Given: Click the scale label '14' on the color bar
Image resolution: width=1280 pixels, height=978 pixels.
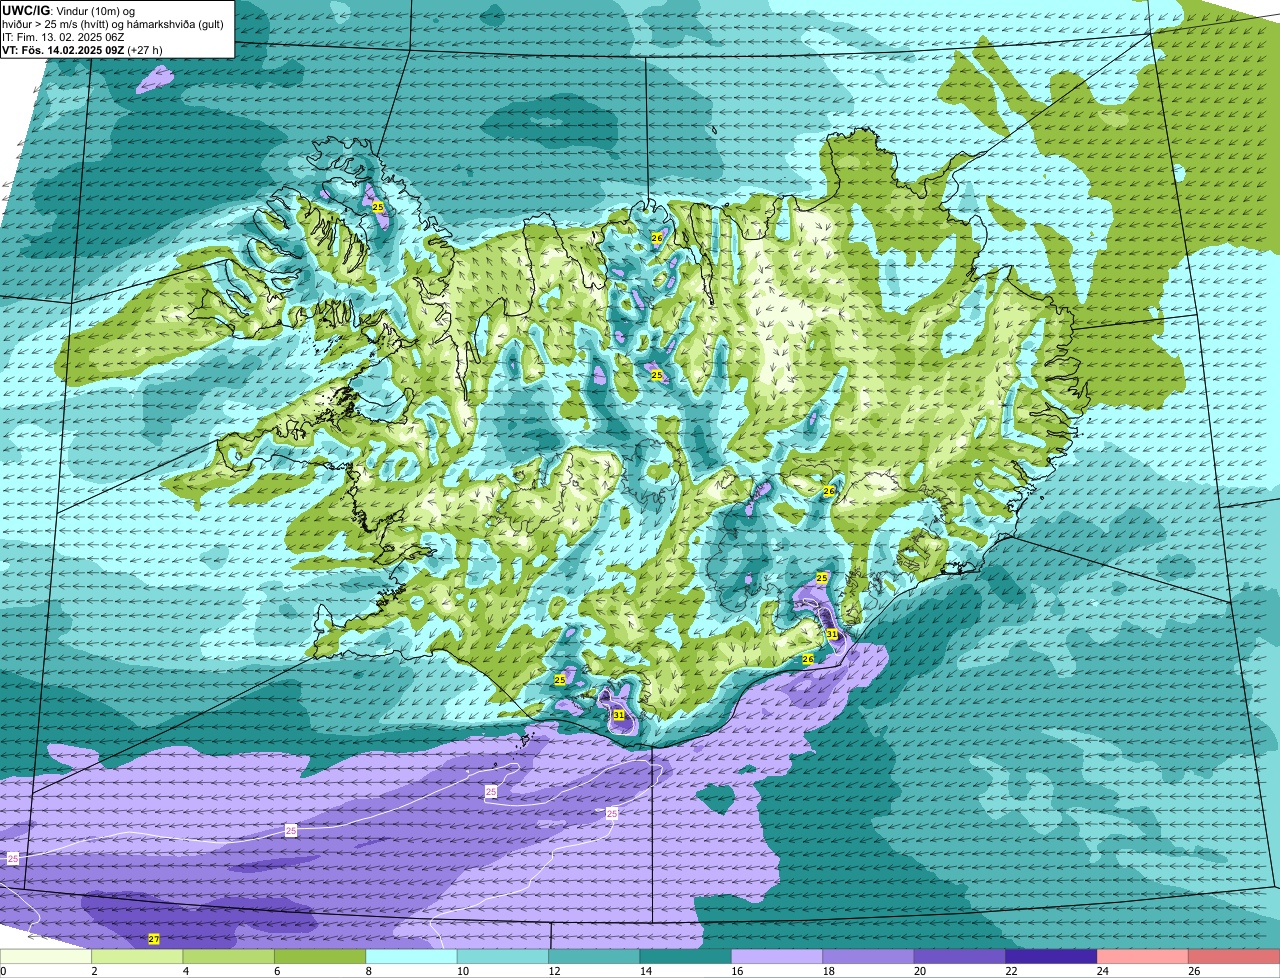Looking at the screenshot, I should pyautogui.click(x=647, y=971).
